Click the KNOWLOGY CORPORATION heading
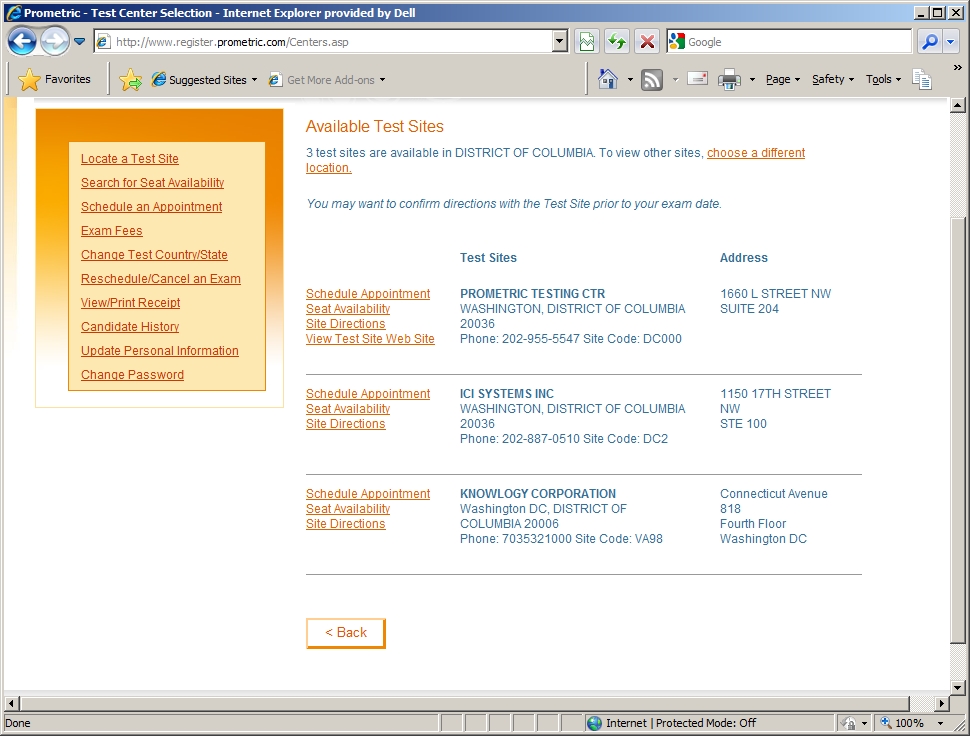Viewport: 970px width, 736px height. point(538,494)
